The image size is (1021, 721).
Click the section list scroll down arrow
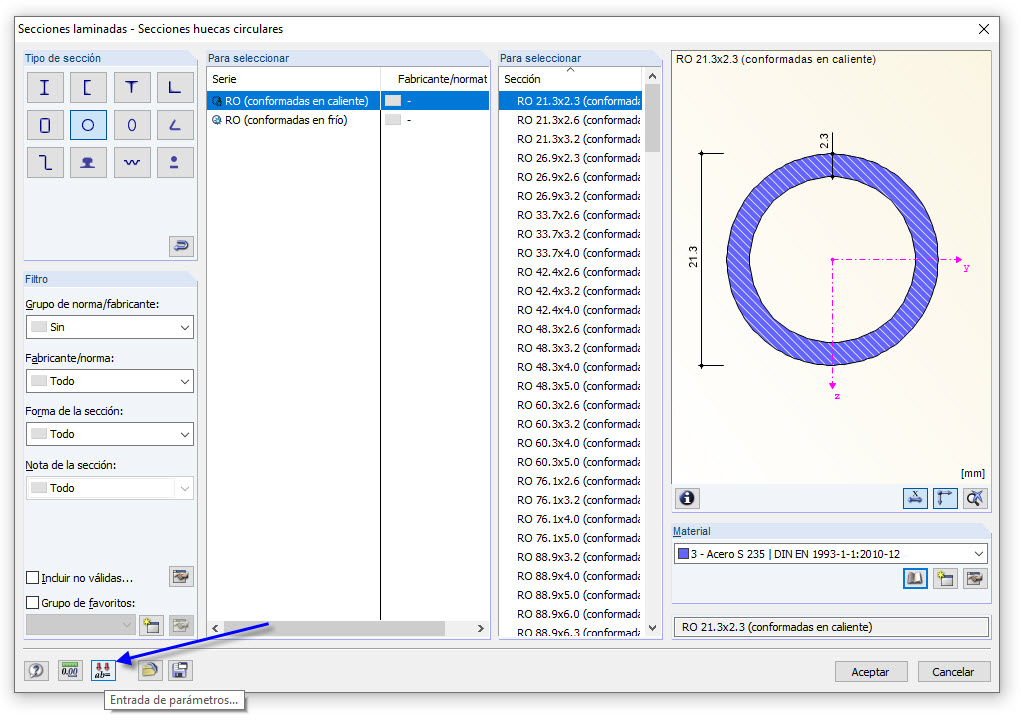click(652, 628)
